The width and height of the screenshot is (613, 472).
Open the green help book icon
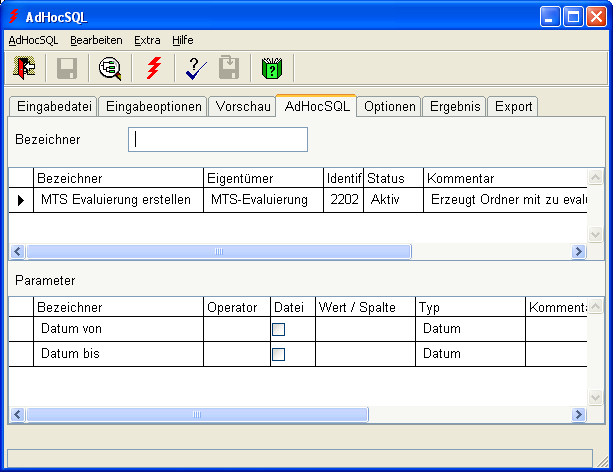pyautogui.click(x=270, y=68)
